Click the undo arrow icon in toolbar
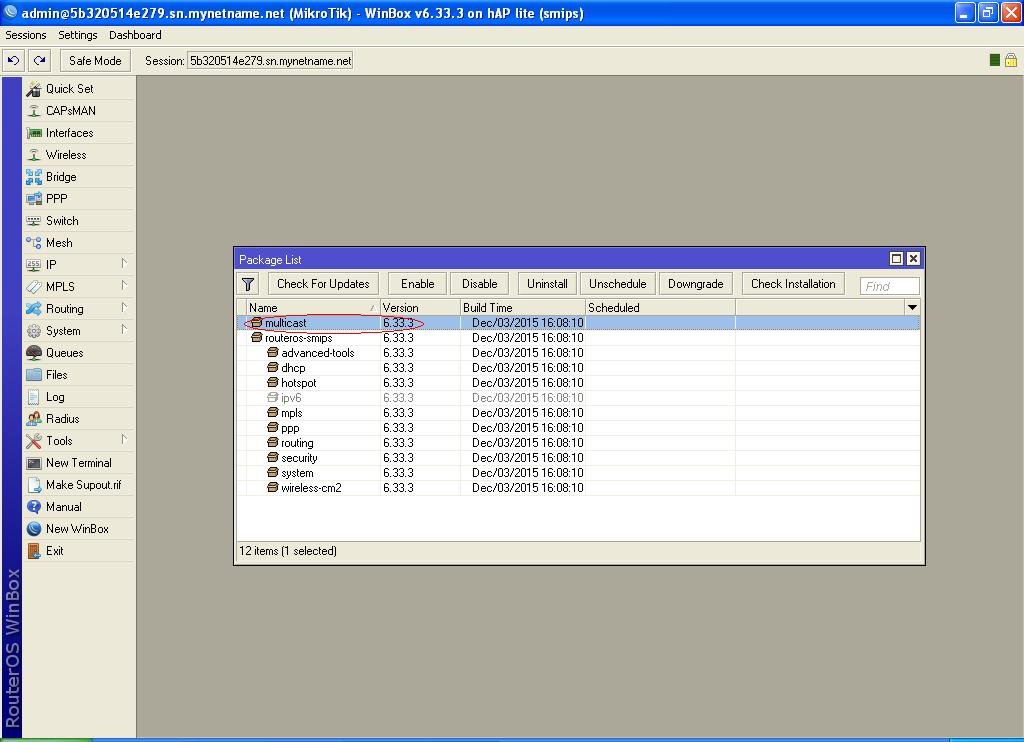 14,60
